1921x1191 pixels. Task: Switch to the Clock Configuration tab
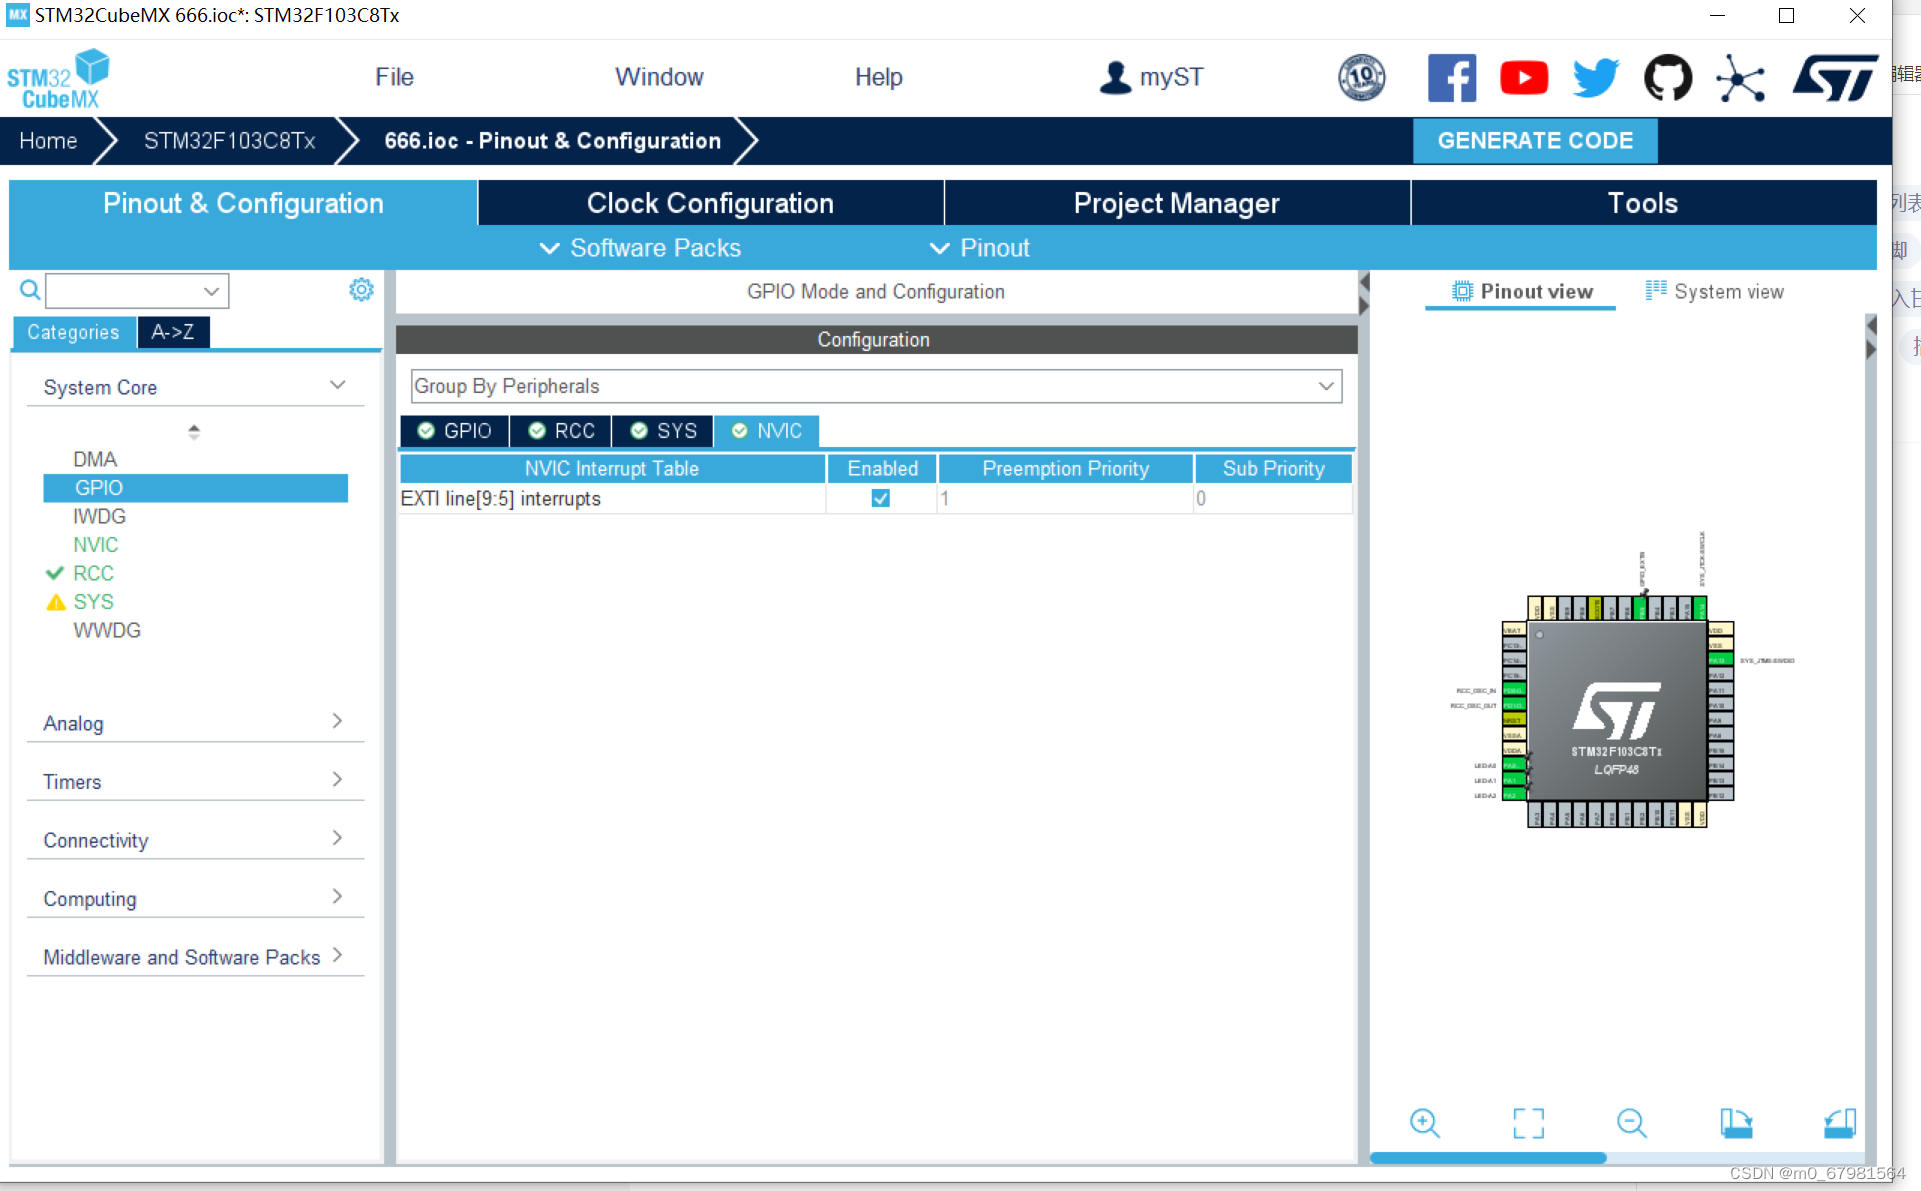pyautogui.click(x=710, y=203)
